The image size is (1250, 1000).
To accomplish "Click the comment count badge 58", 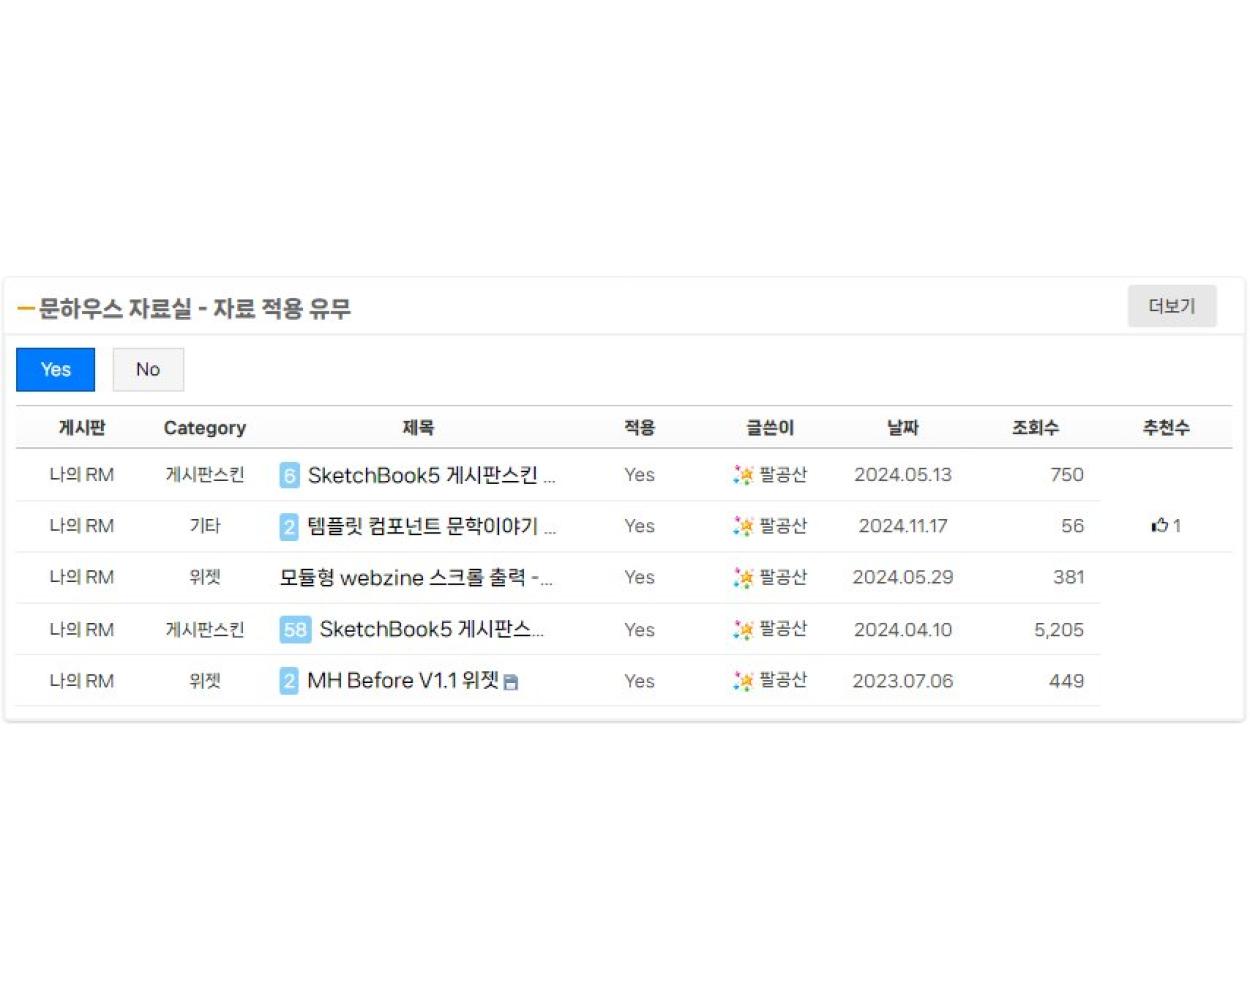I will [295, 629].
